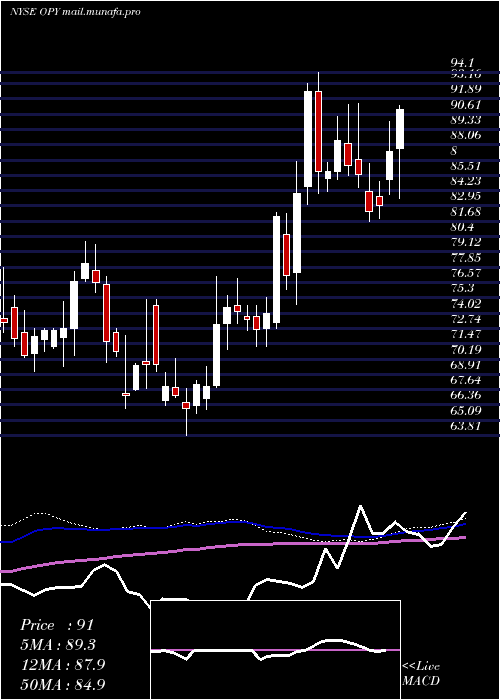Click the 'NYSE OPY mail.munafa.pro' chart title

[x=75, y=12]
